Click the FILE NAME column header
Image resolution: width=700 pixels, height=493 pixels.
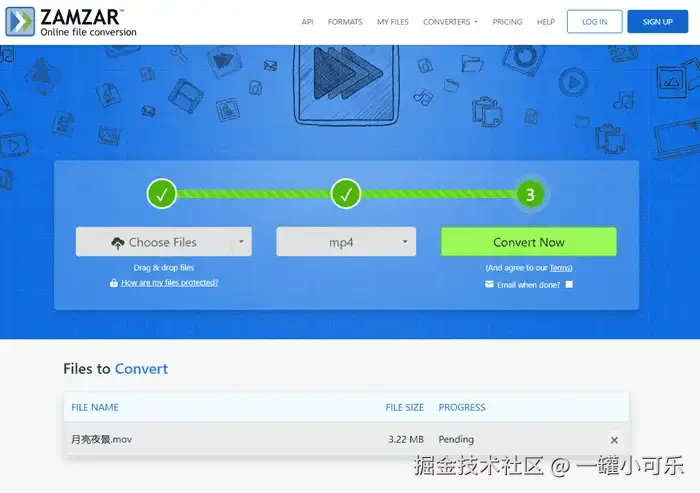(95, 407)
